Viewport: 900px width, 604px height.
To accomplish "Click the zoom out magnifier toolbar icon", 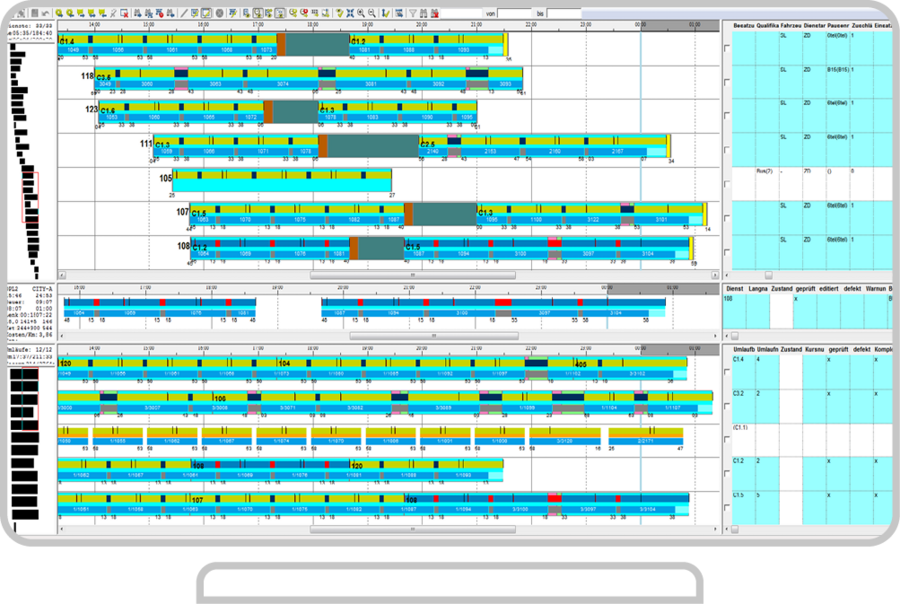I will 372,13.
